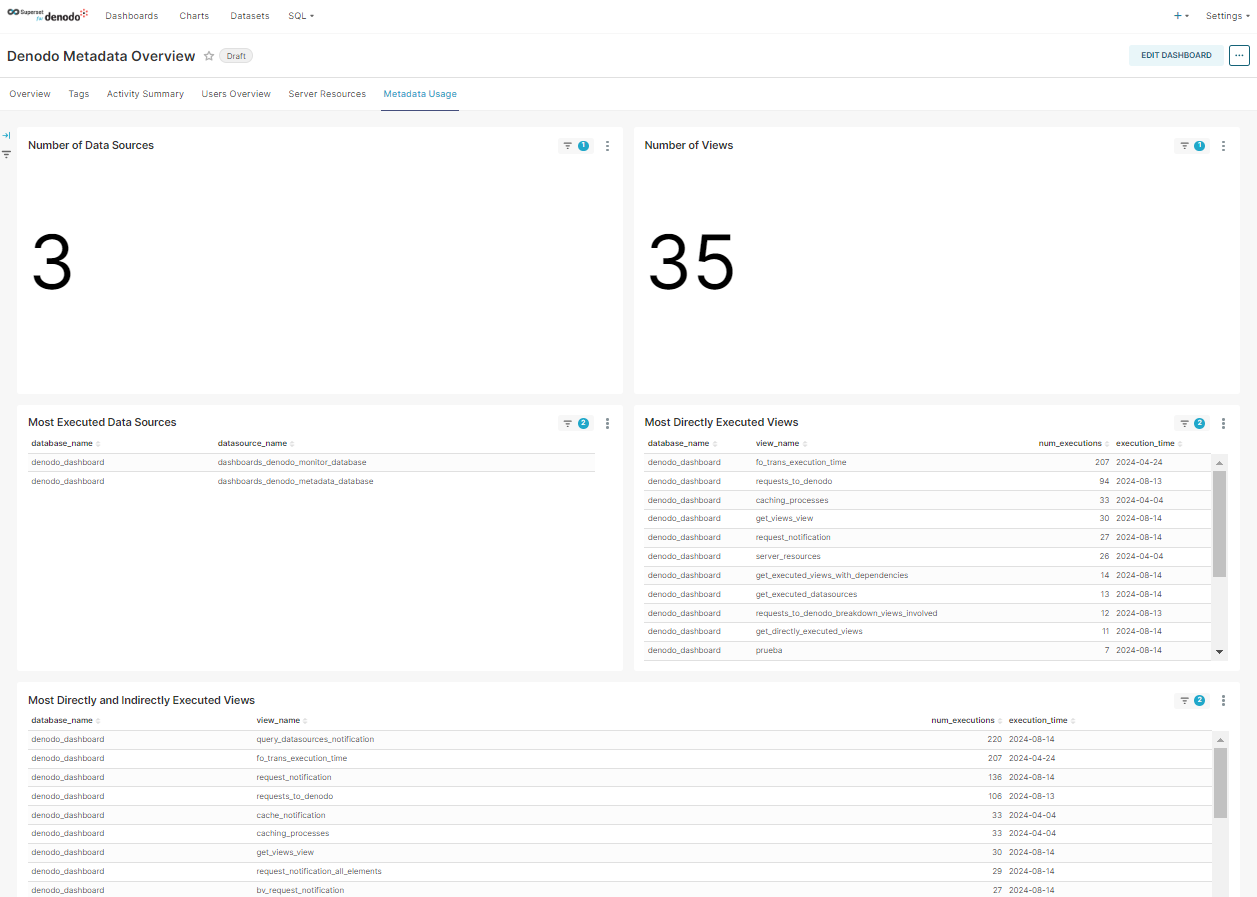Favorite the dashboard with the star icon

(209, 56)
